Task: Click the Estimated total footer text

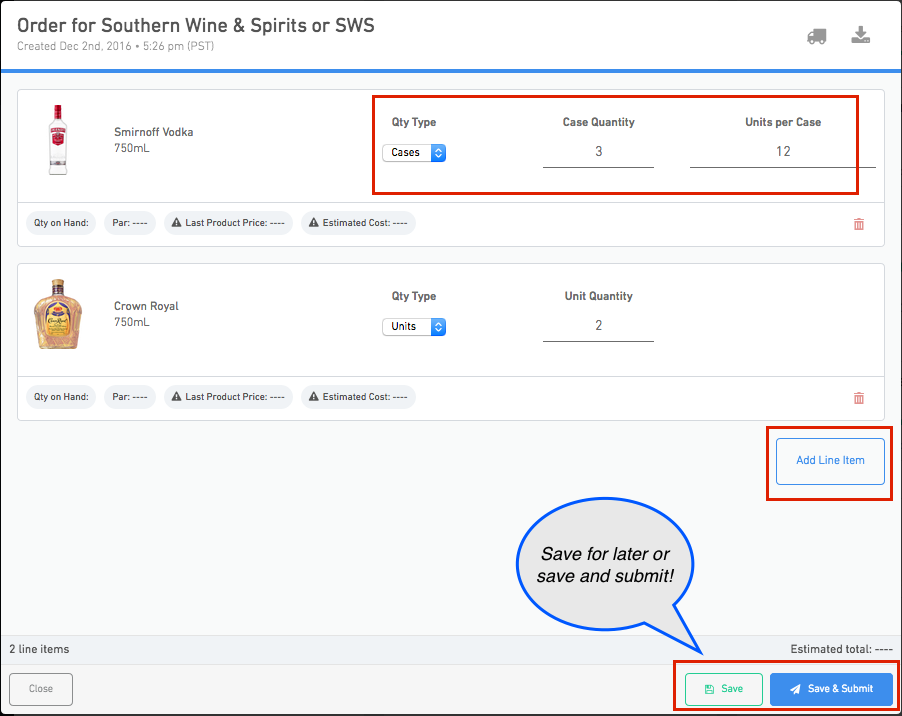Action: [x=841, y=649]
